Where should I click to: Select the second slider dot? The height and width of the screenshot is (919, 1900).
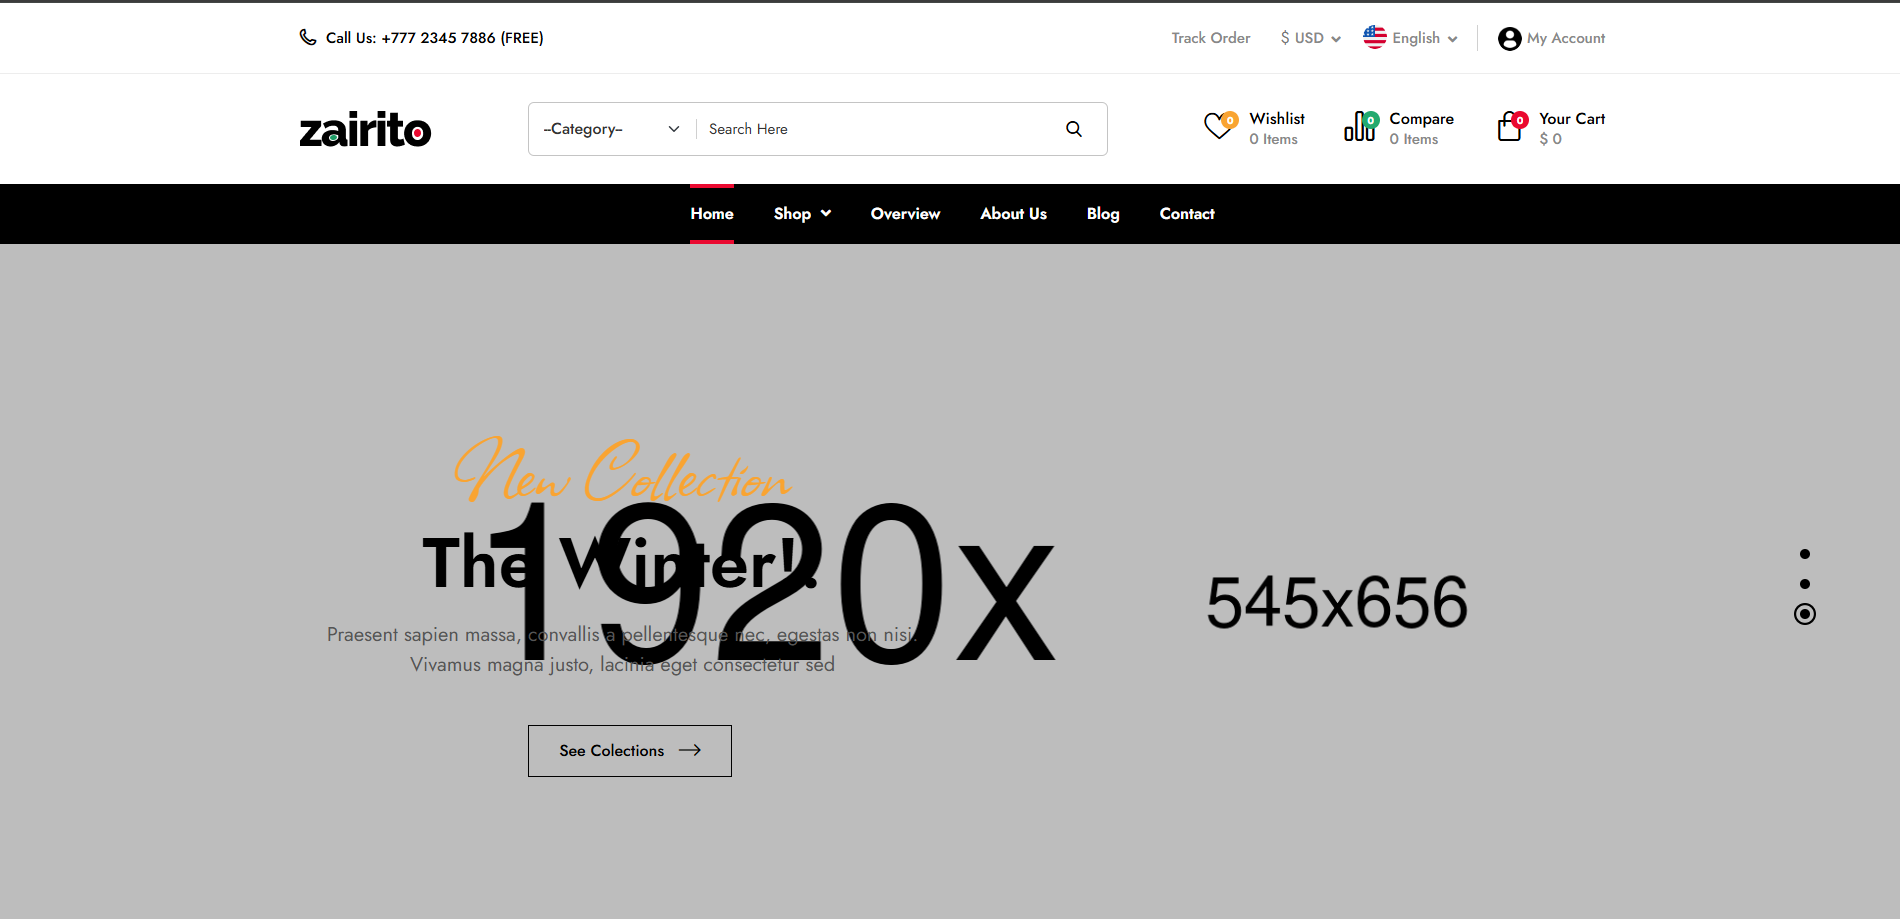tap(1805, 584)
